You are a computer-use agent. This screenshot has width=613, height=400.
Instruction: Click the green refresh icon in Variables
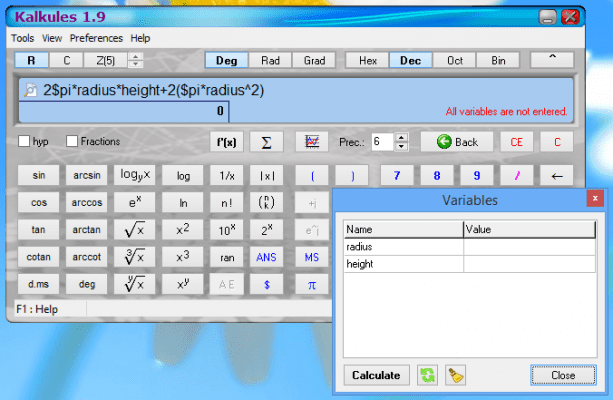[x=427, y=375]
